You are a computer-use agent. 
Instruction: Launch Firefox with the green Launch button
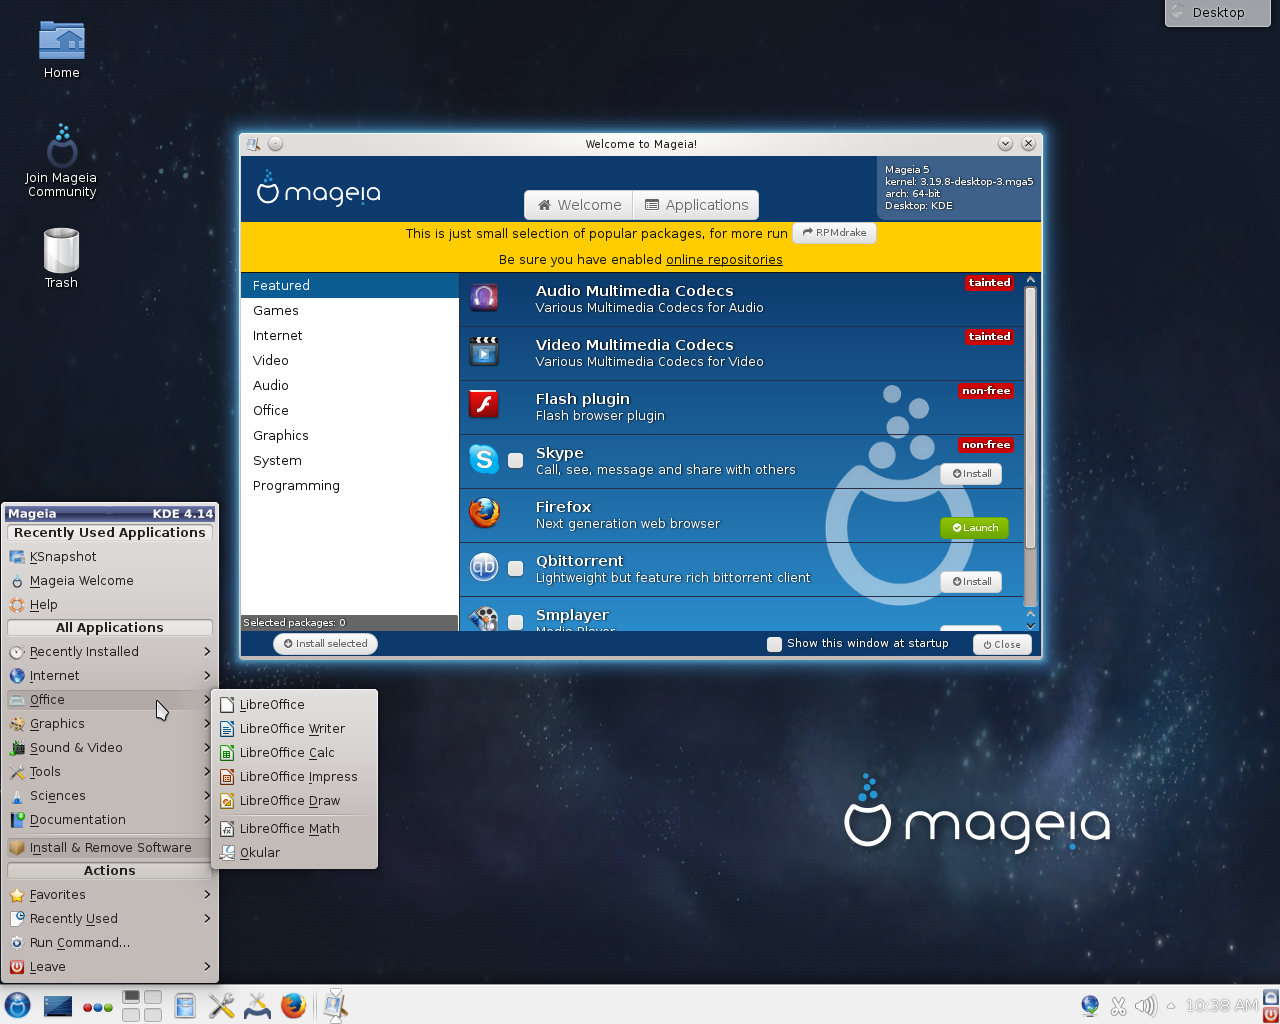[975, 528]
